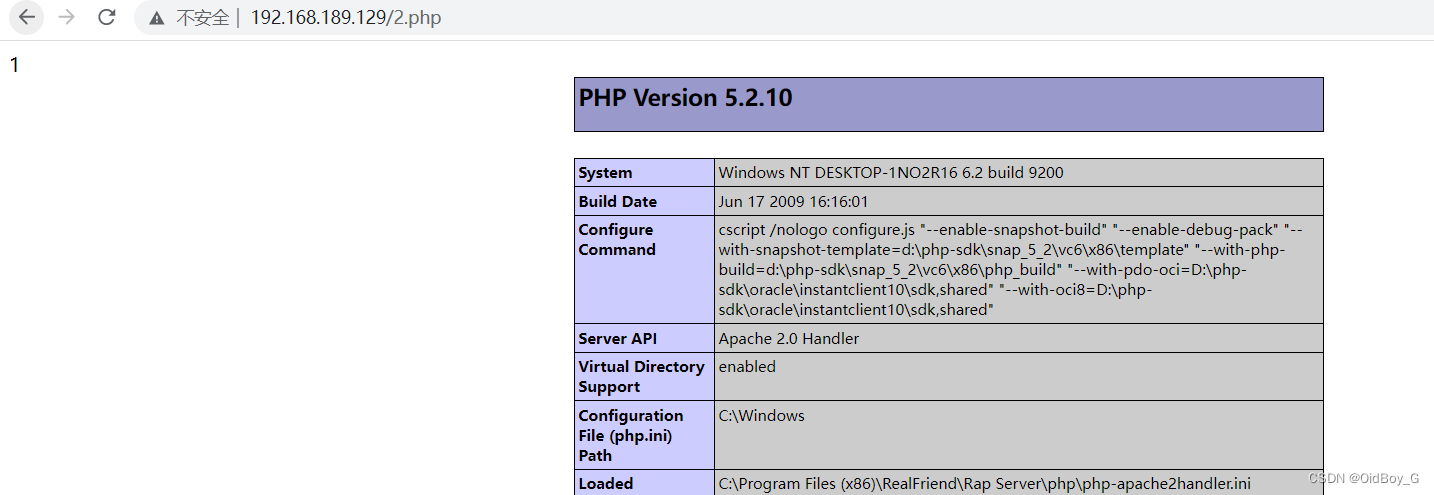Click the 'Configuration File (php.ini) Path' label
Screen dimensions: 1434x495
point(630,435)
